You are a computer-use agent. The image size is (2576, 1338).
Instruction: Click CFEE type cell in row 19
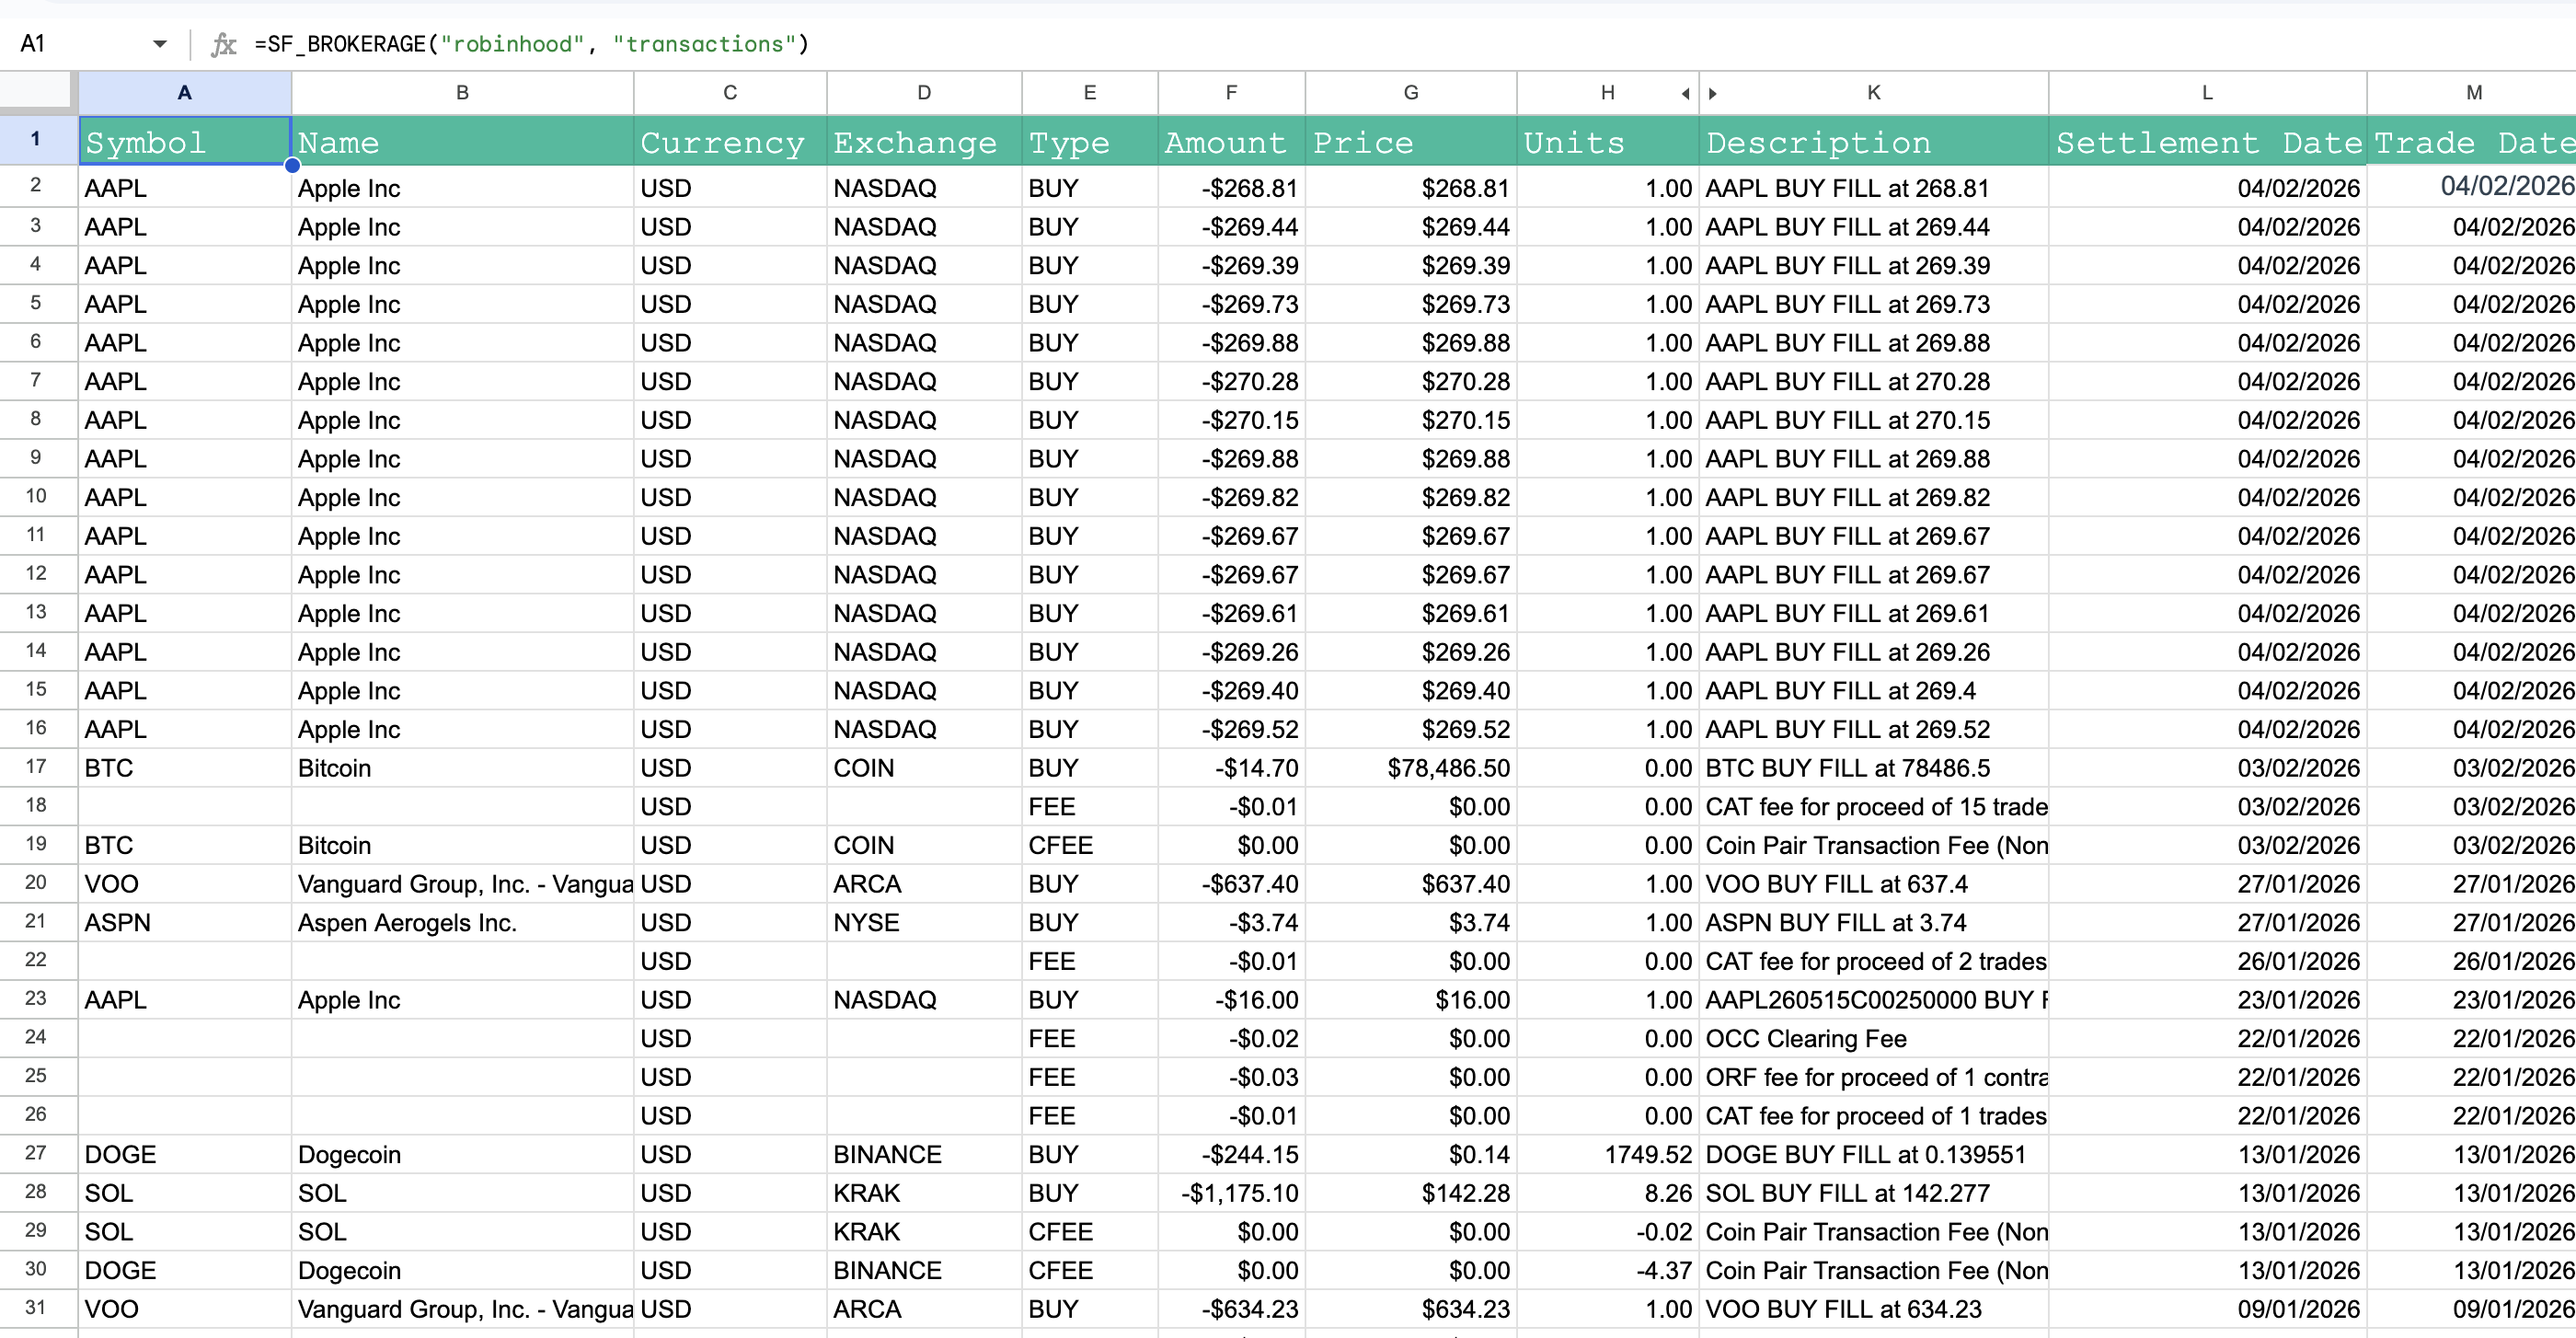coord(1090,846)
